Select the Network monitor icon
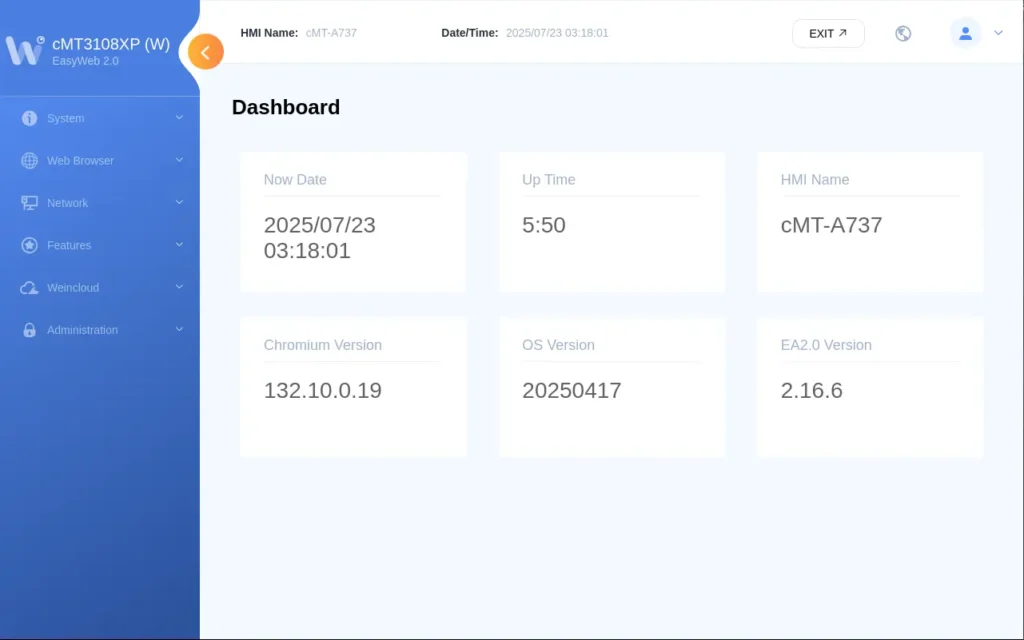 28,202
